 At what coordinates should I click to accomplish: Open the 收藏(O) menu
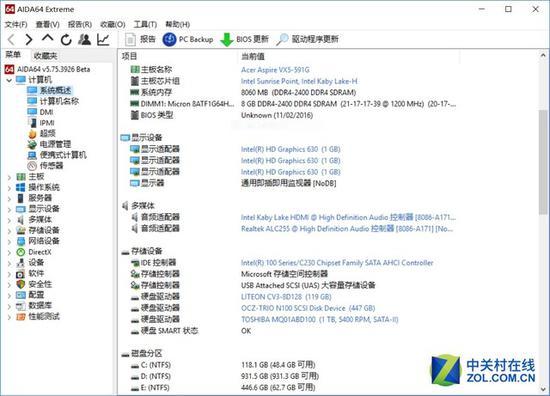point(113,24)
